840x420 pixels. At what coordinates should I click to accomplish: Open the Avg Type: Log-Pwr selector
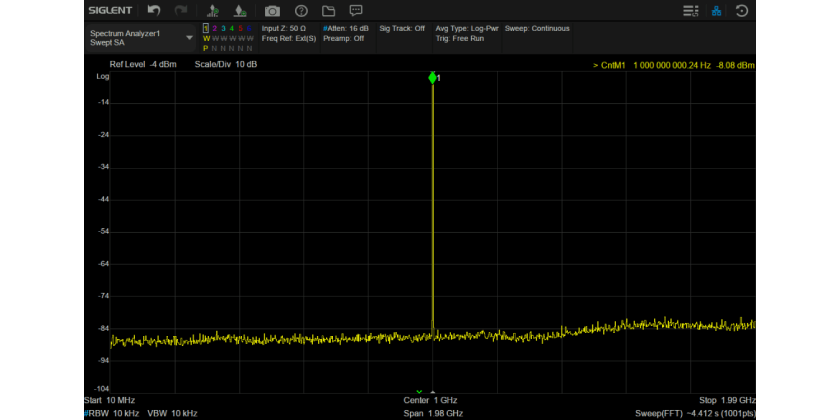tap(466, 28)
